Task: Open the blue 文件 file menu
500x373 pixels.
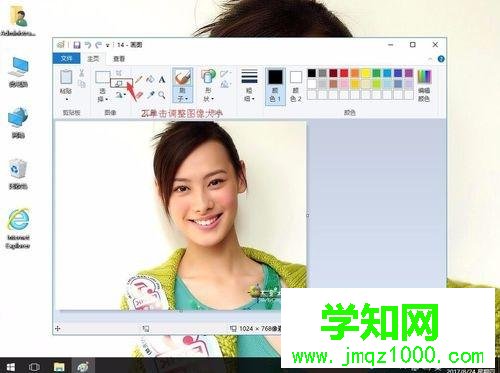Action: (x=66, y=59)
